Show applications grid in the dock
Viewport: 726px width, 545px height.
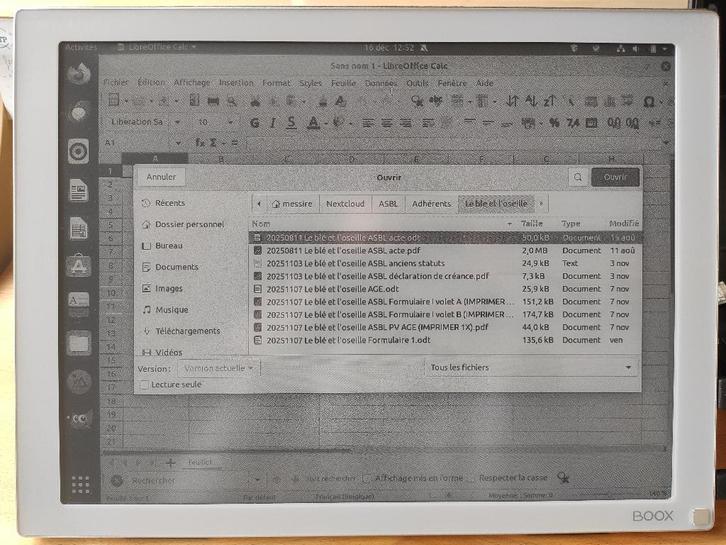[80, 484]
